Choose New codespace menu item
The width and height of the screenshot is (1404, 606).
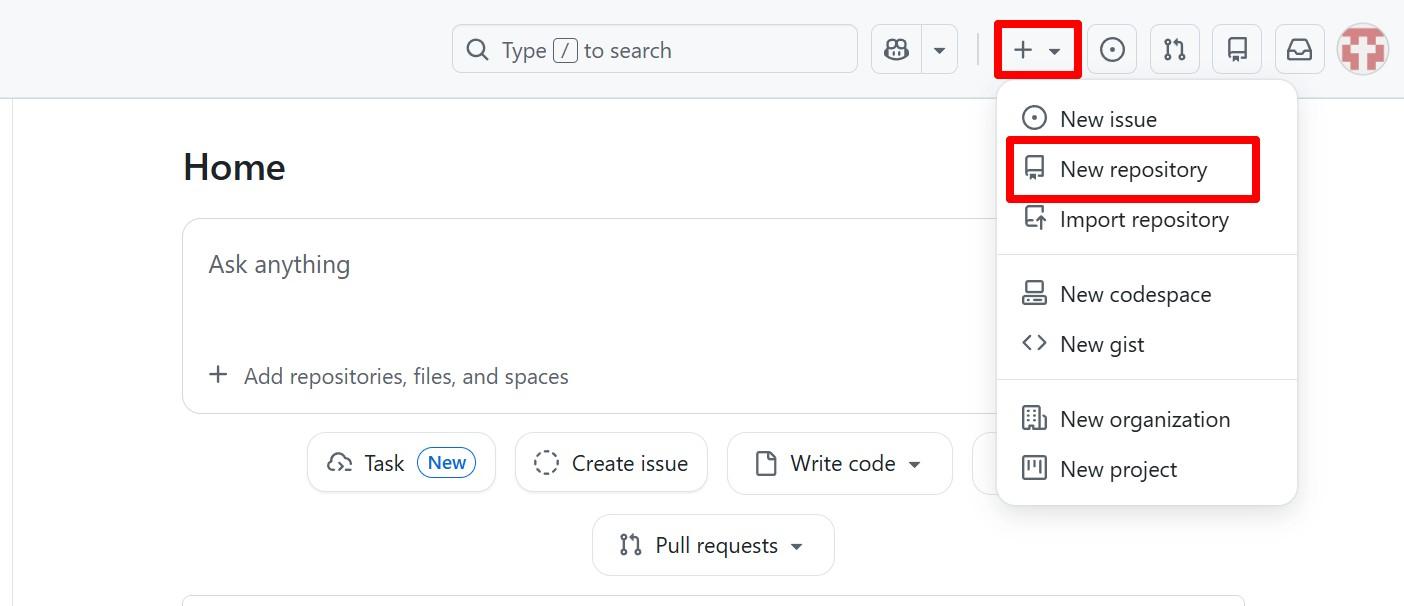1135,295
